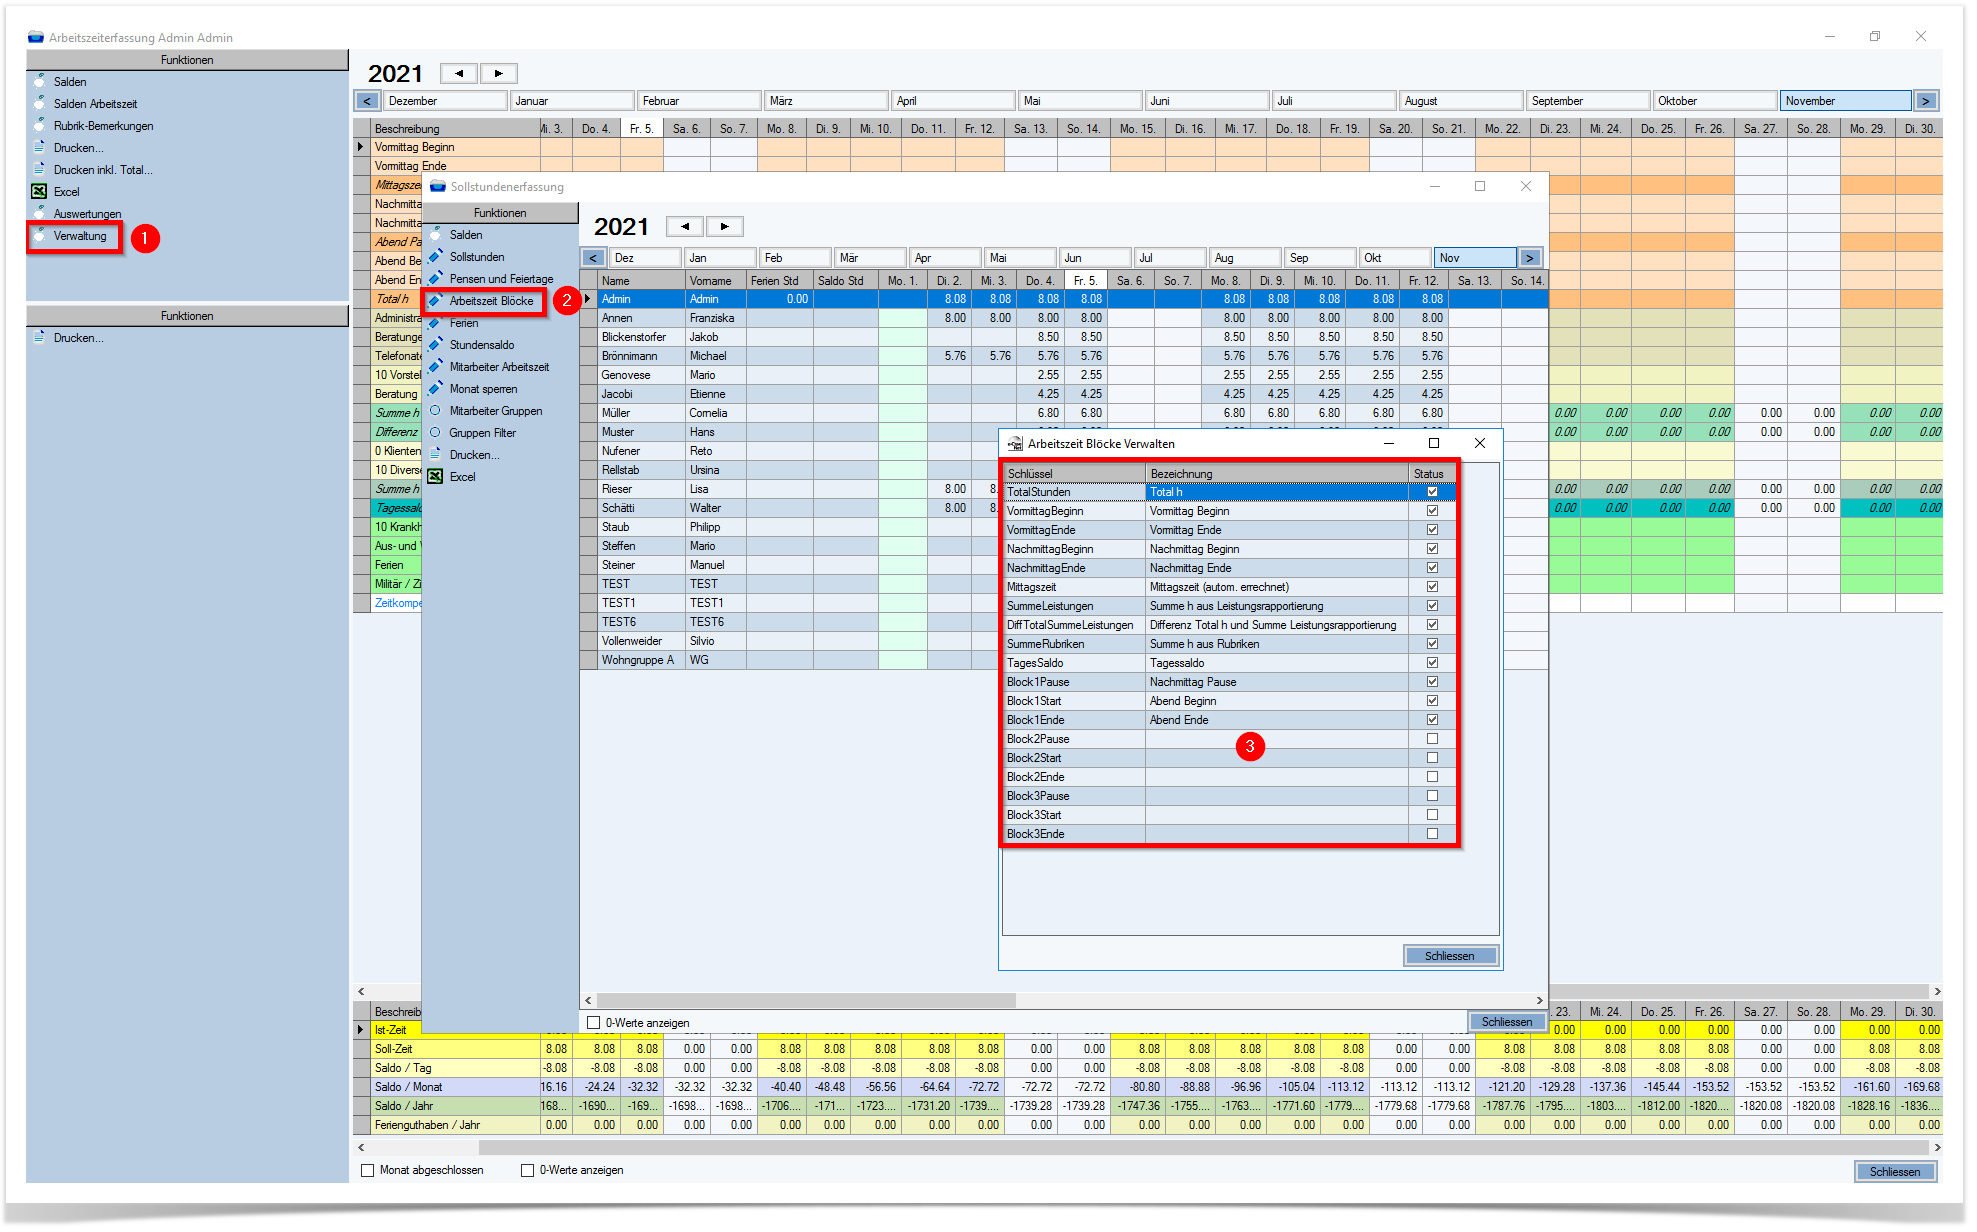Select the Zeitkompensation link row
The height and width of the screenshot is (1232, 1977).
398,603
